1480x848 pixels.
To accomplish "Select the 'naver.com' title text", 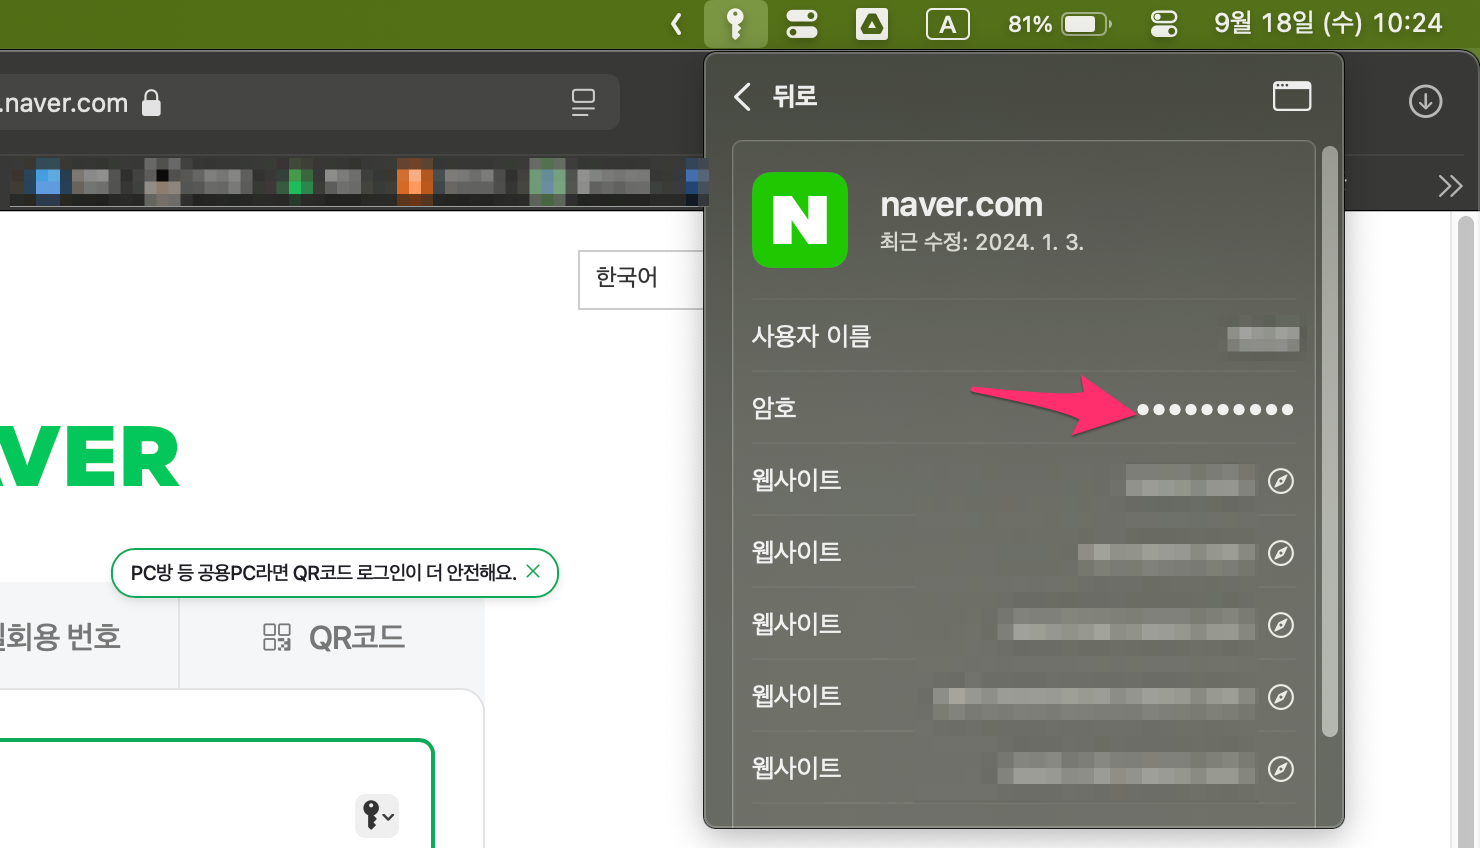I will [x=961, y=205].
